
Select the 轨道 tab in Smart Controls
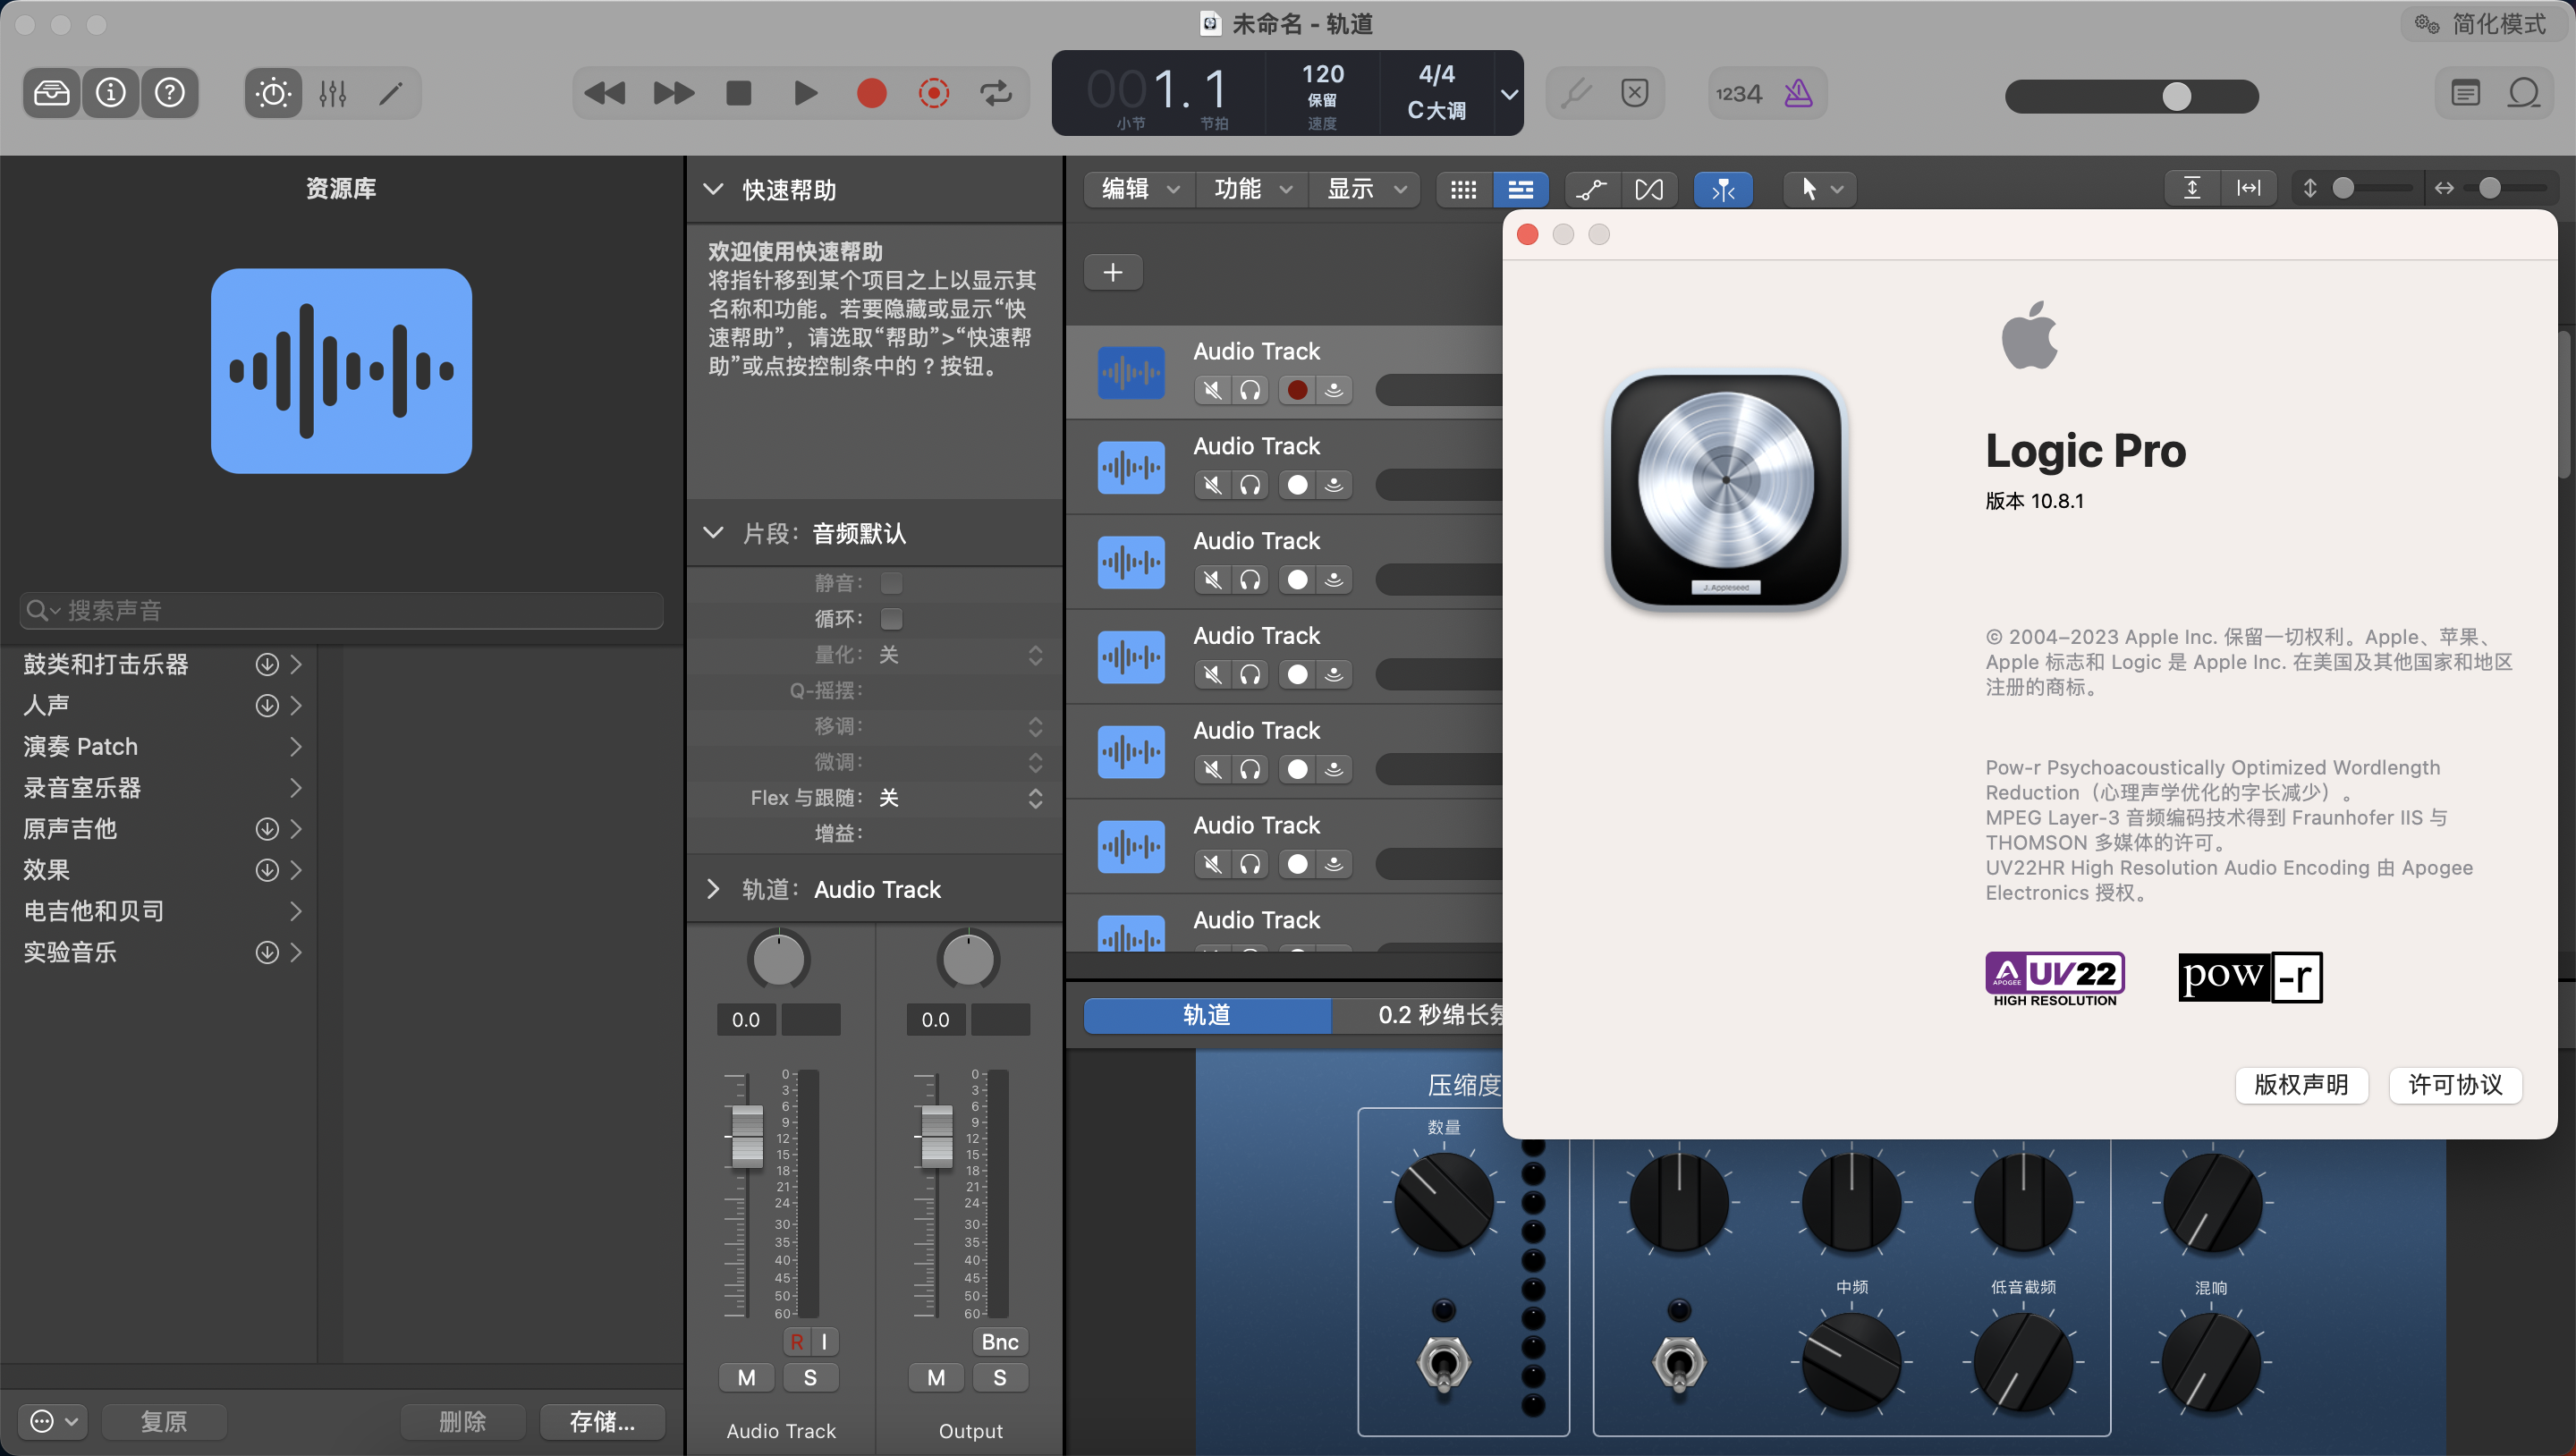point(1207,1015)
